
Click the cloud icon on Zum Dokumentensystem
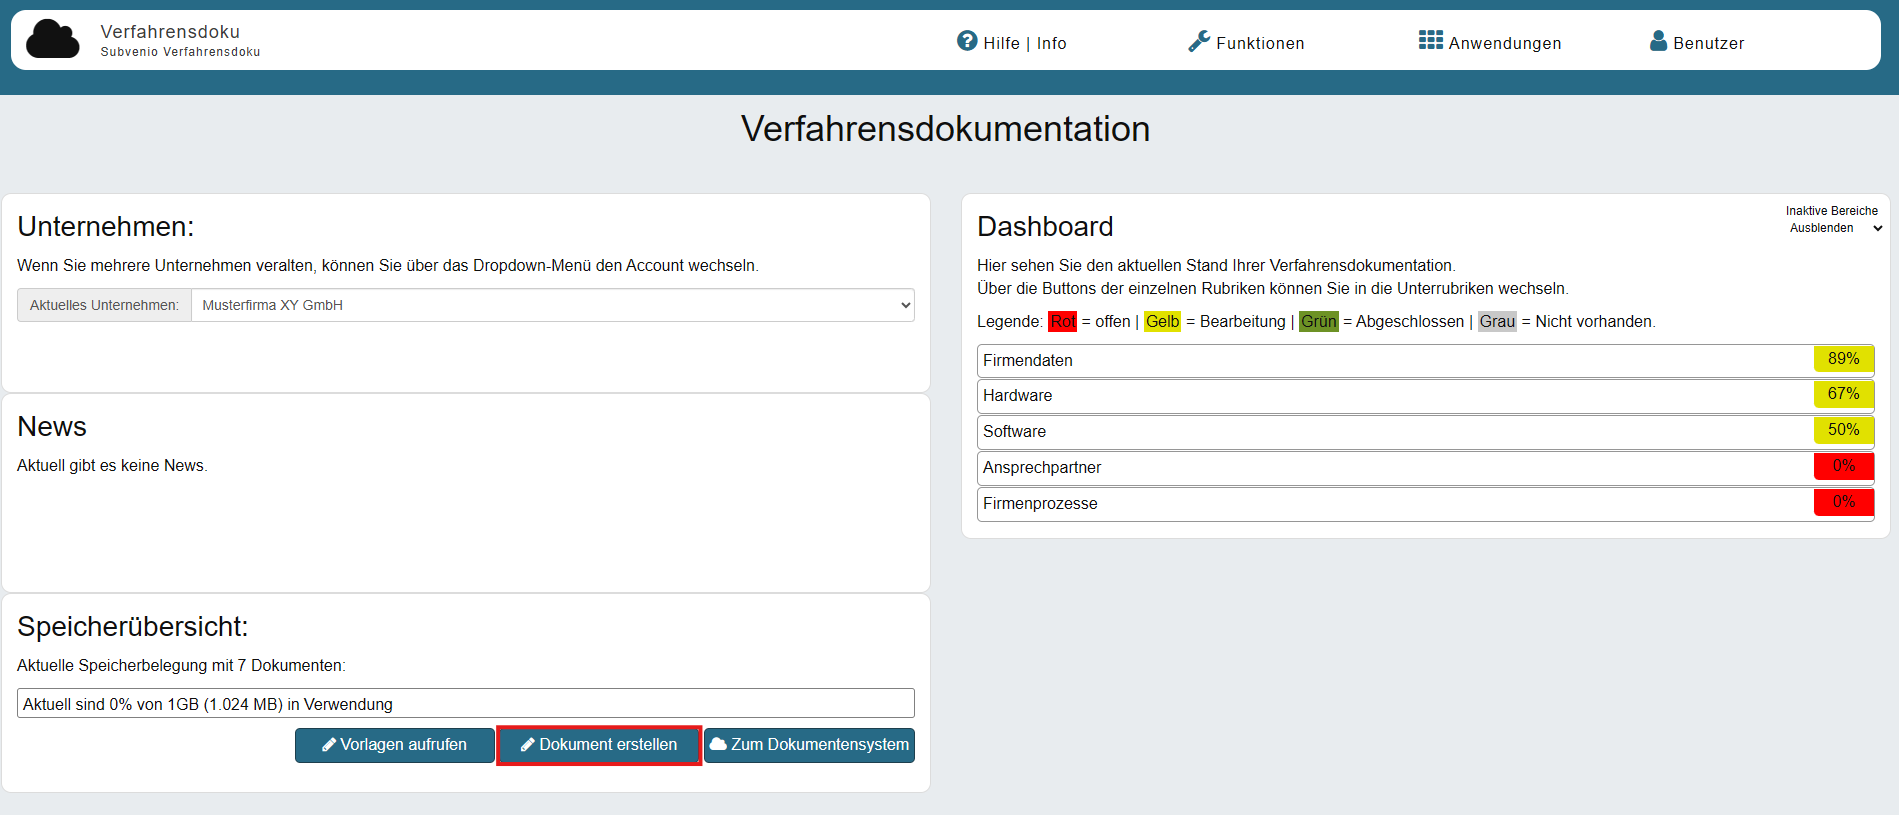coord(718,744)
